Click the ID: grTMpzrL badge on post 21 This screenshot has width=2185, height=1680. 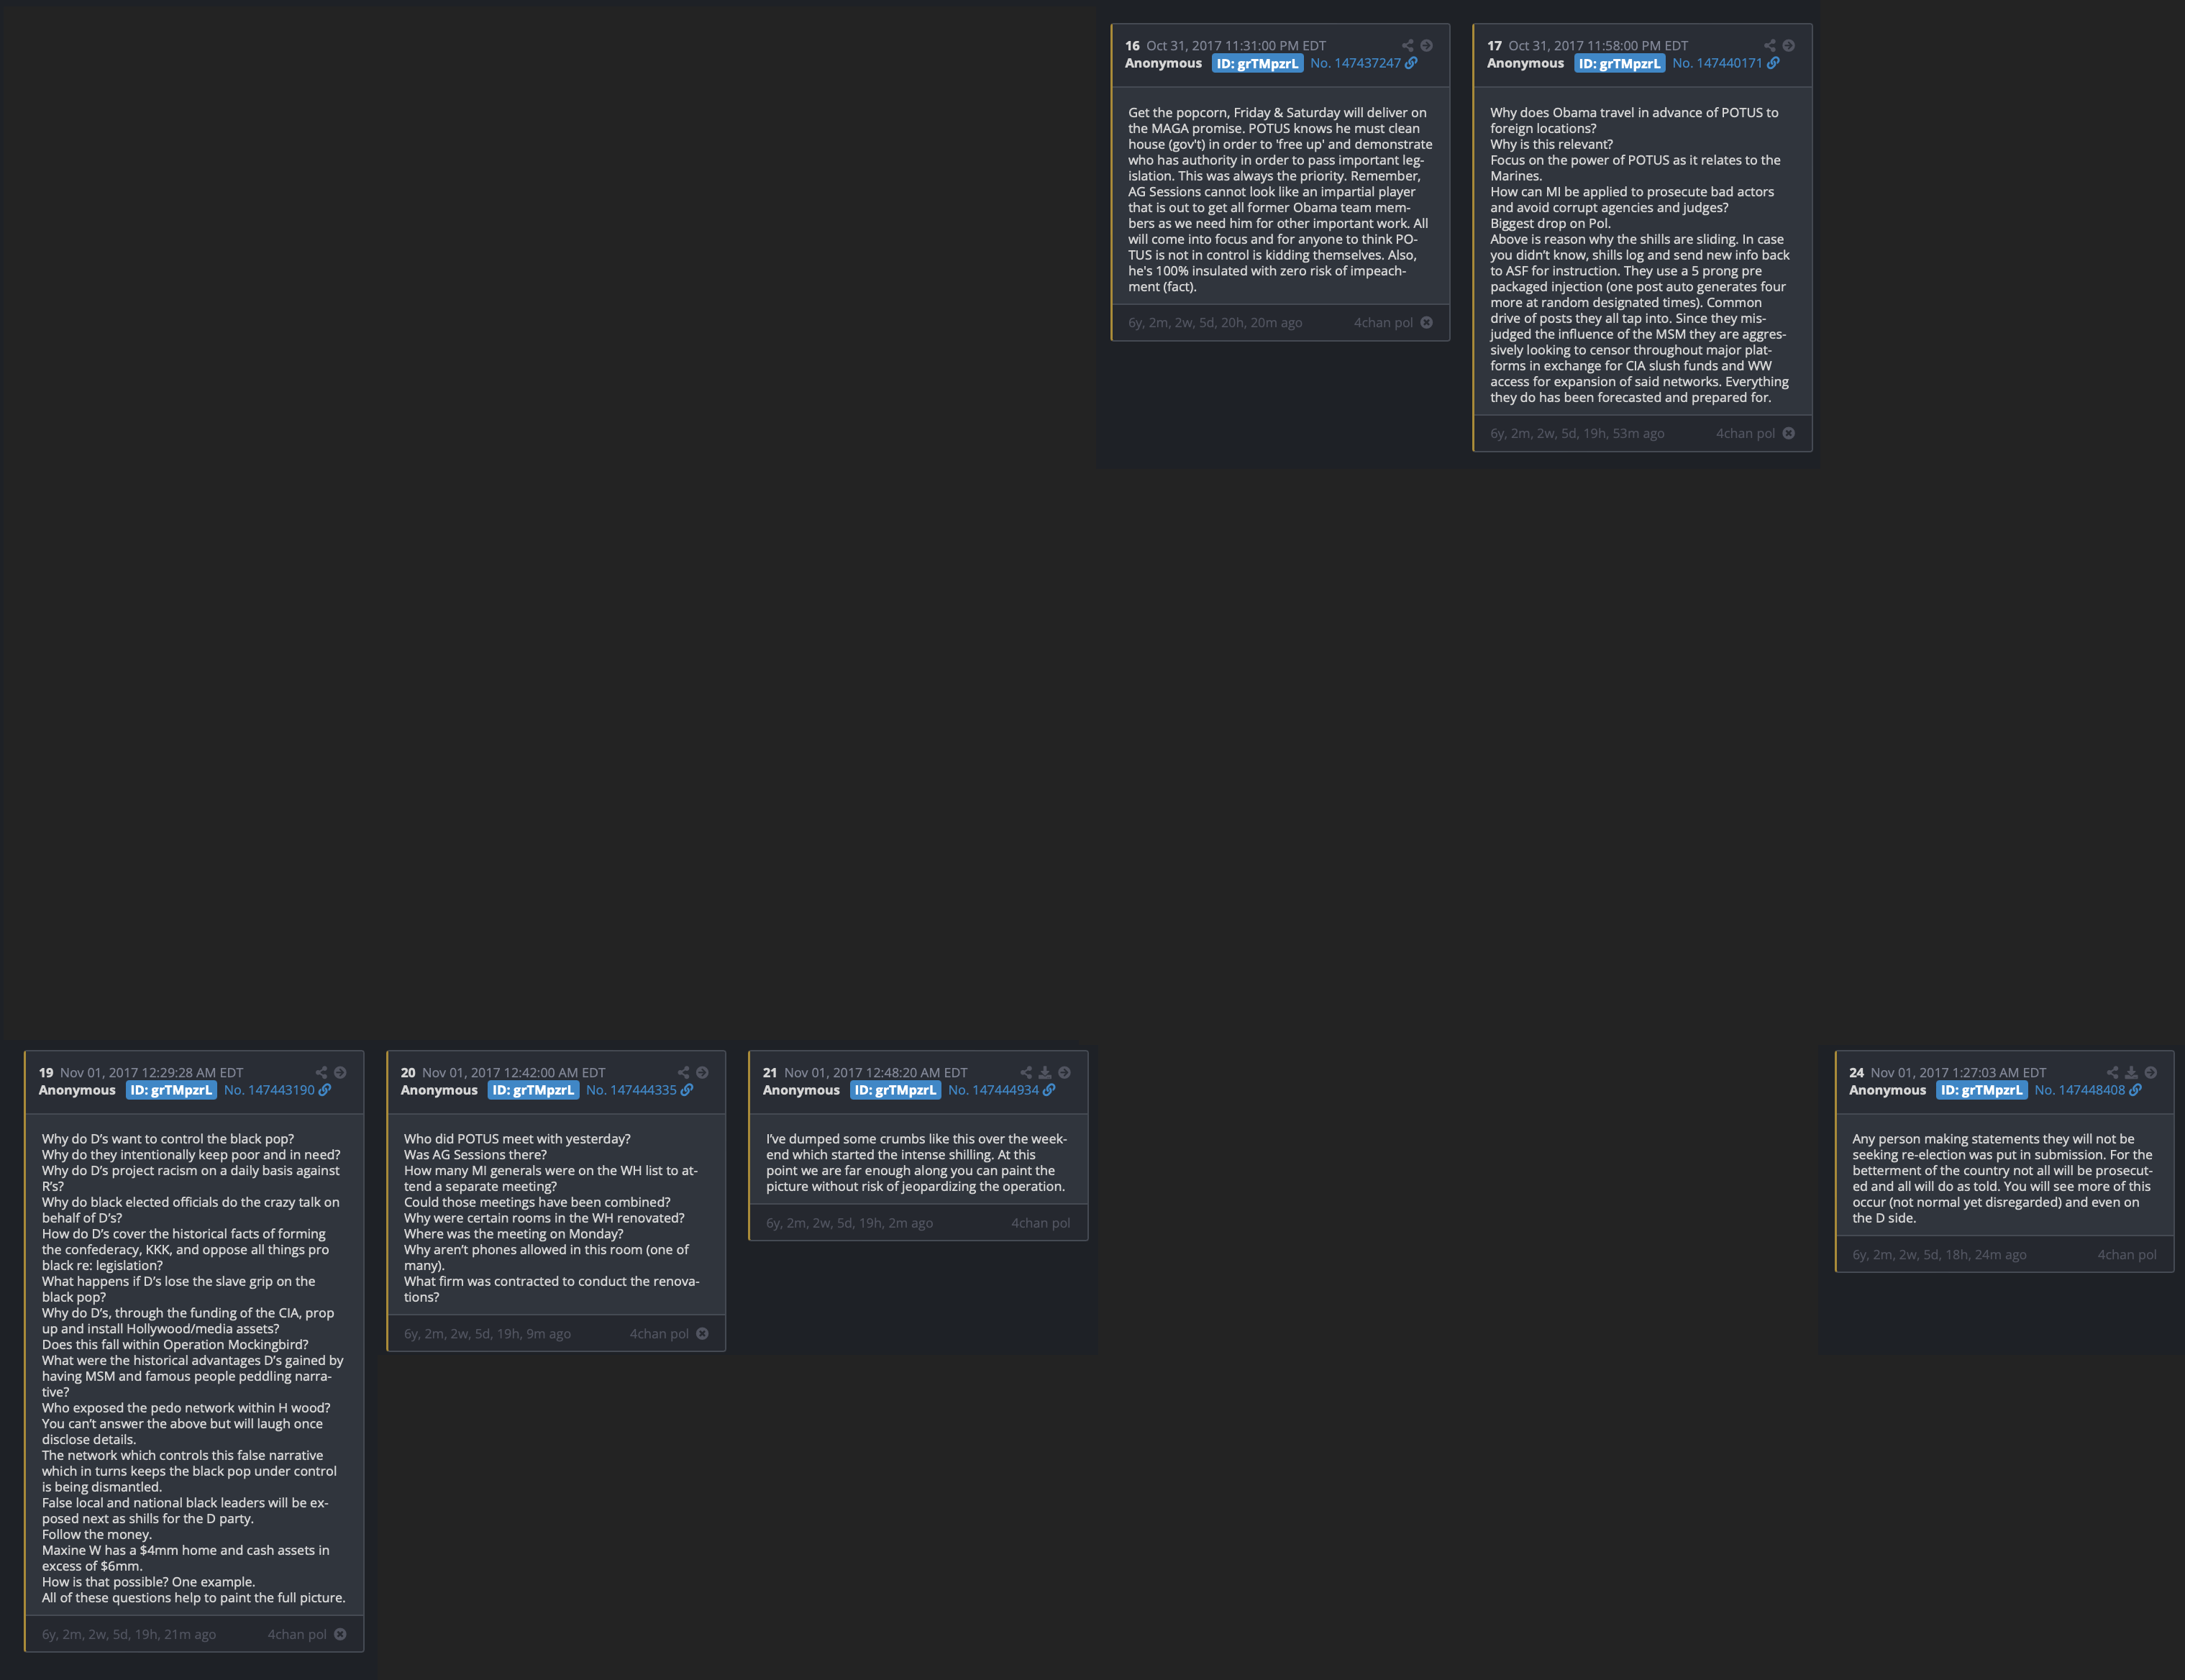tap(895, 1090)
